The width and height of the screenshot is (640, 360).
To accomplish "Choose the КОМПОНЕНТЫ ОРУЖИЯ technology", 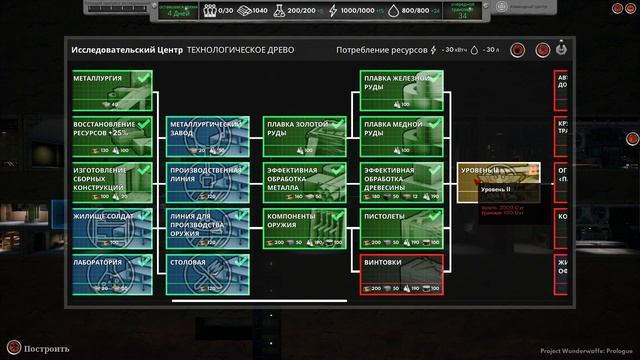I will coord(304,229).
